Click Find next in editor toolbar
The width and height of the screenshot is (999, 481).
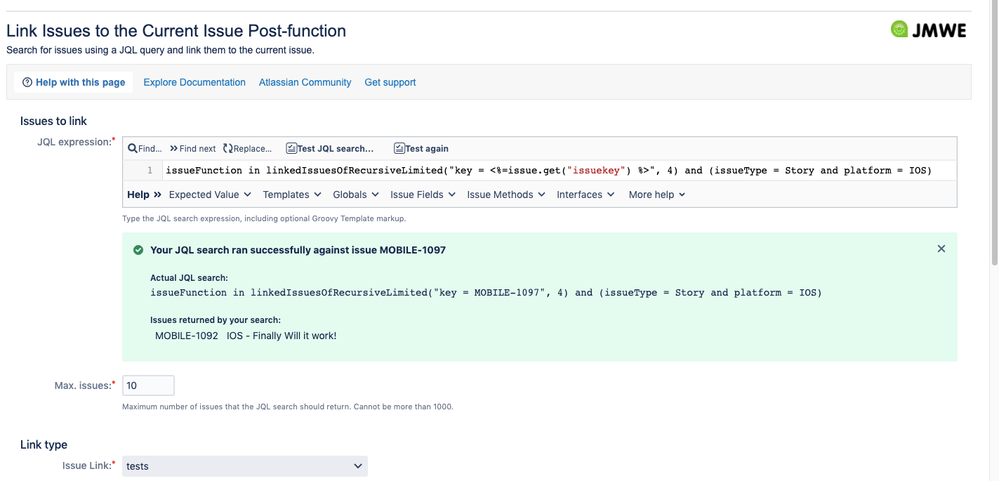[x=192, y=148]
